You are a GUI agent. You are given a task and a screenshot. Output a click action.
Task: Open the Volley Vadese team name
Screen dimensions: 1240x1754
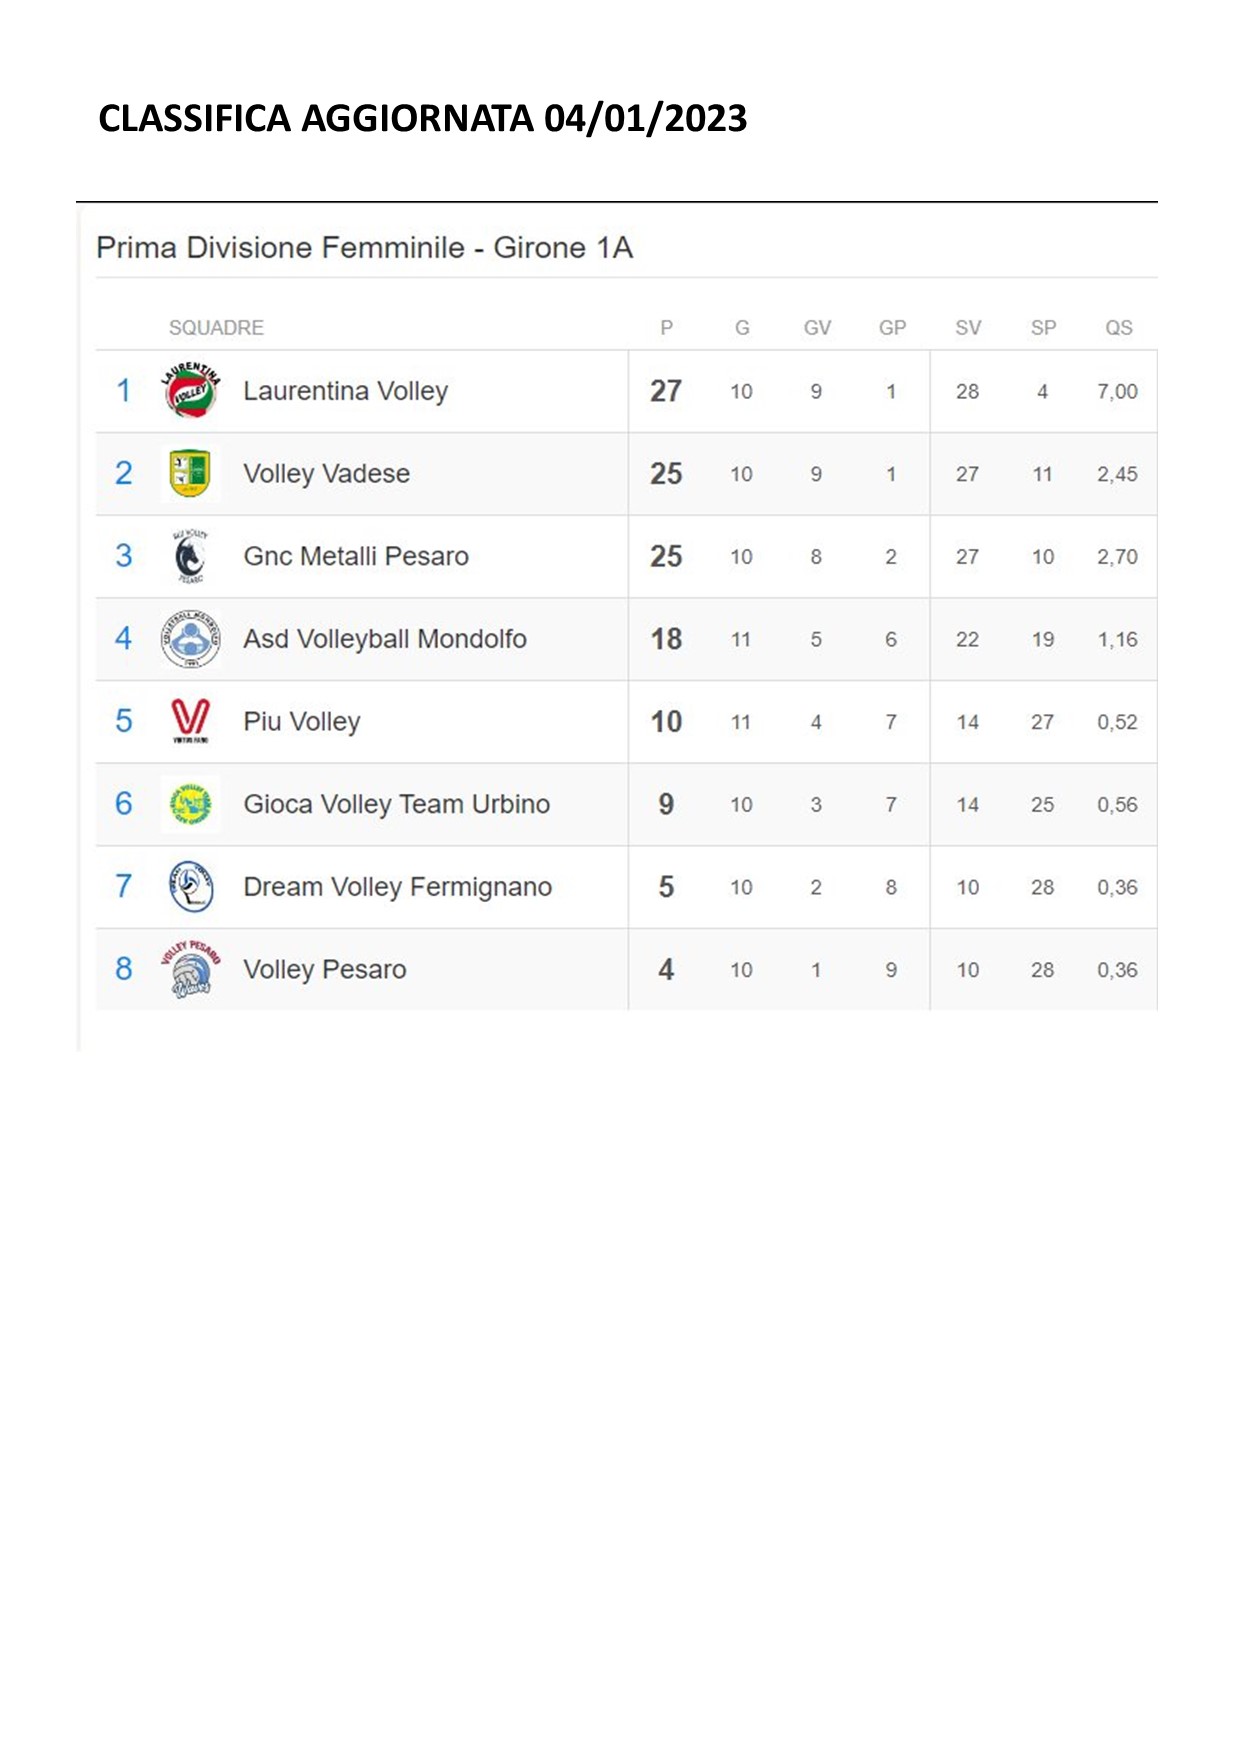pos(326,474)
